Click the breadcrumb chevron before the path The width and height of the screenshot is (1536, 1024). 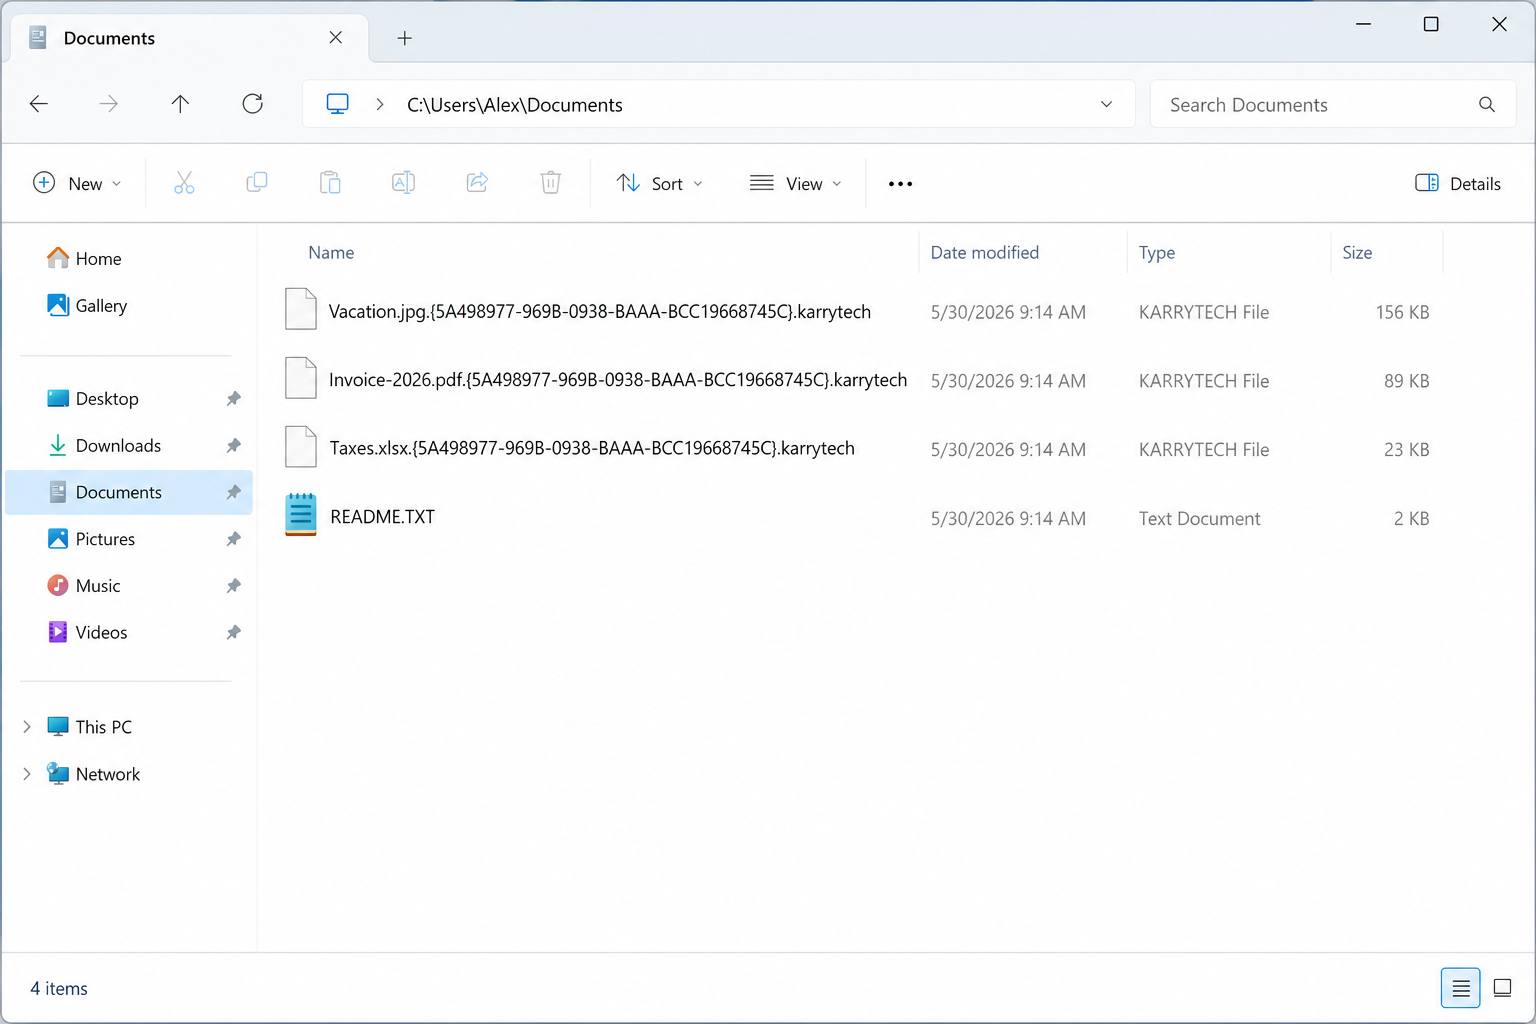[x=380, y=104]
